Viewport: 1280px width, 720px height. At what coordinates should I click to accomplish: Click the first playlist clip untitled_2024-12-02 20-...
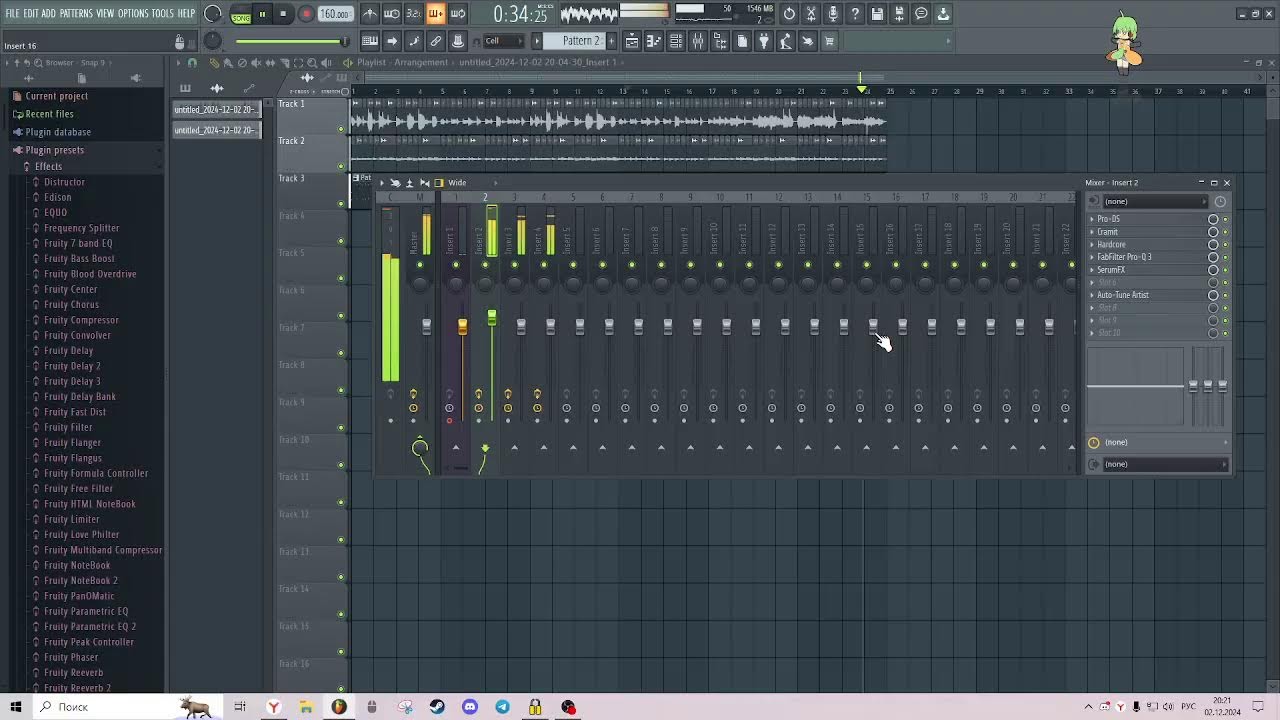[x=217, y=110]
